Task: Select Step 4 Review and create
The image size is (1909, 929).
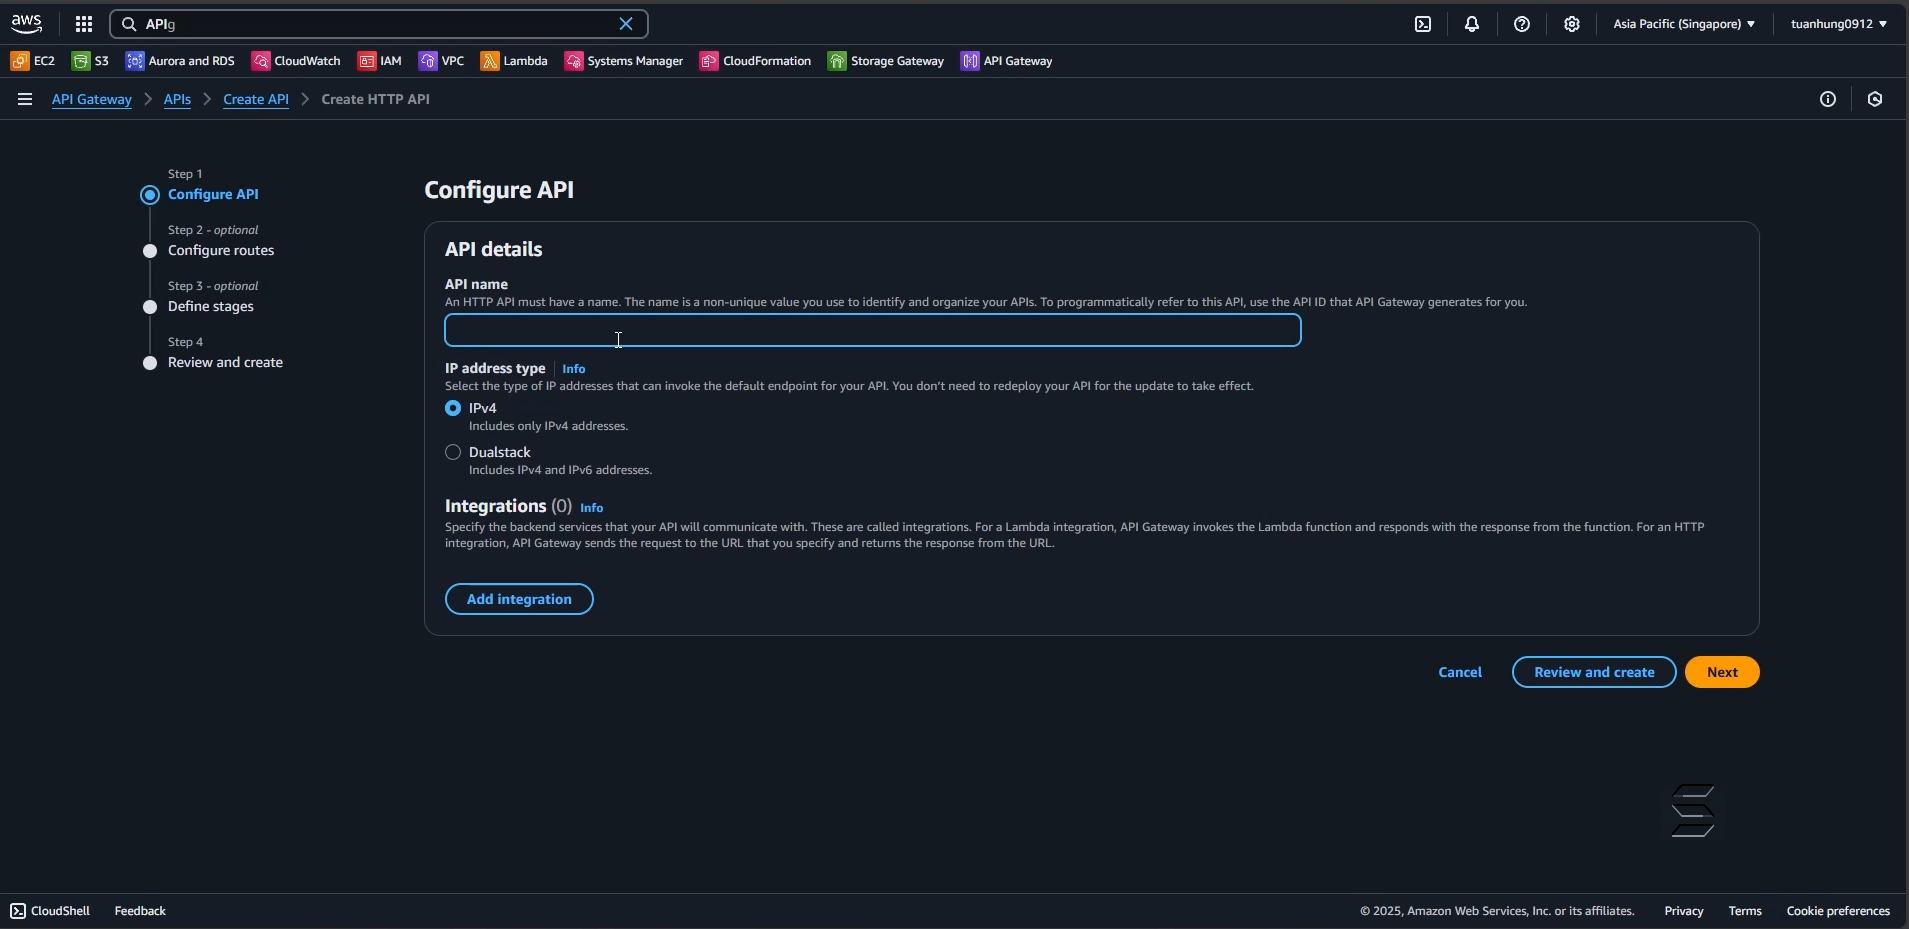Action: click(225, 362)
